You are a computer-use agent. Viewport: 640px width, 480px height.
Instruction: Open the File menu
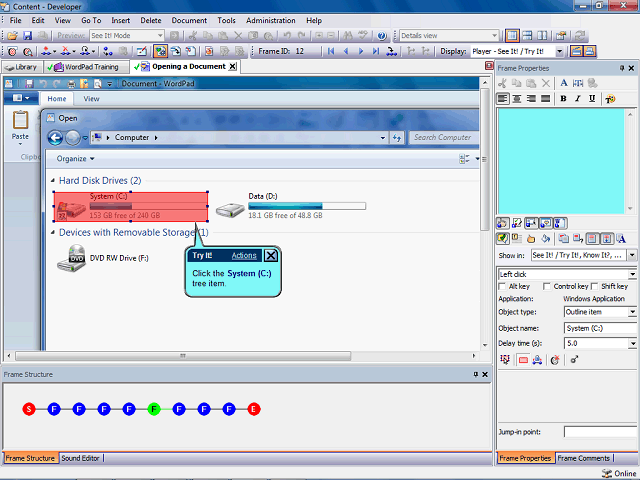coord(16,20)
